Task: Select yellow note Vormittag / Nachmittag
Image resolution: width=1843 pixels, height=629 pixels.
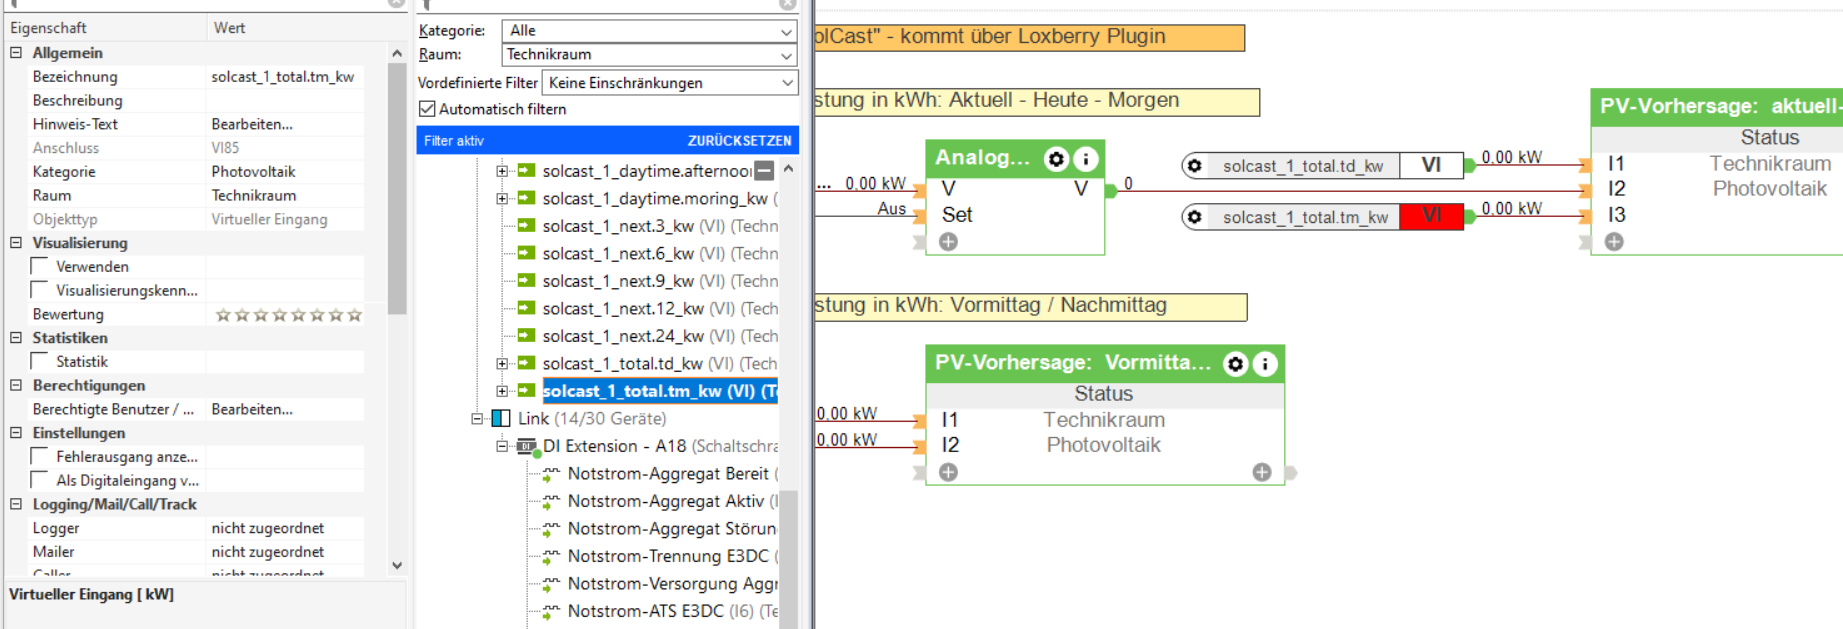Action: (x=1031, y=306)
